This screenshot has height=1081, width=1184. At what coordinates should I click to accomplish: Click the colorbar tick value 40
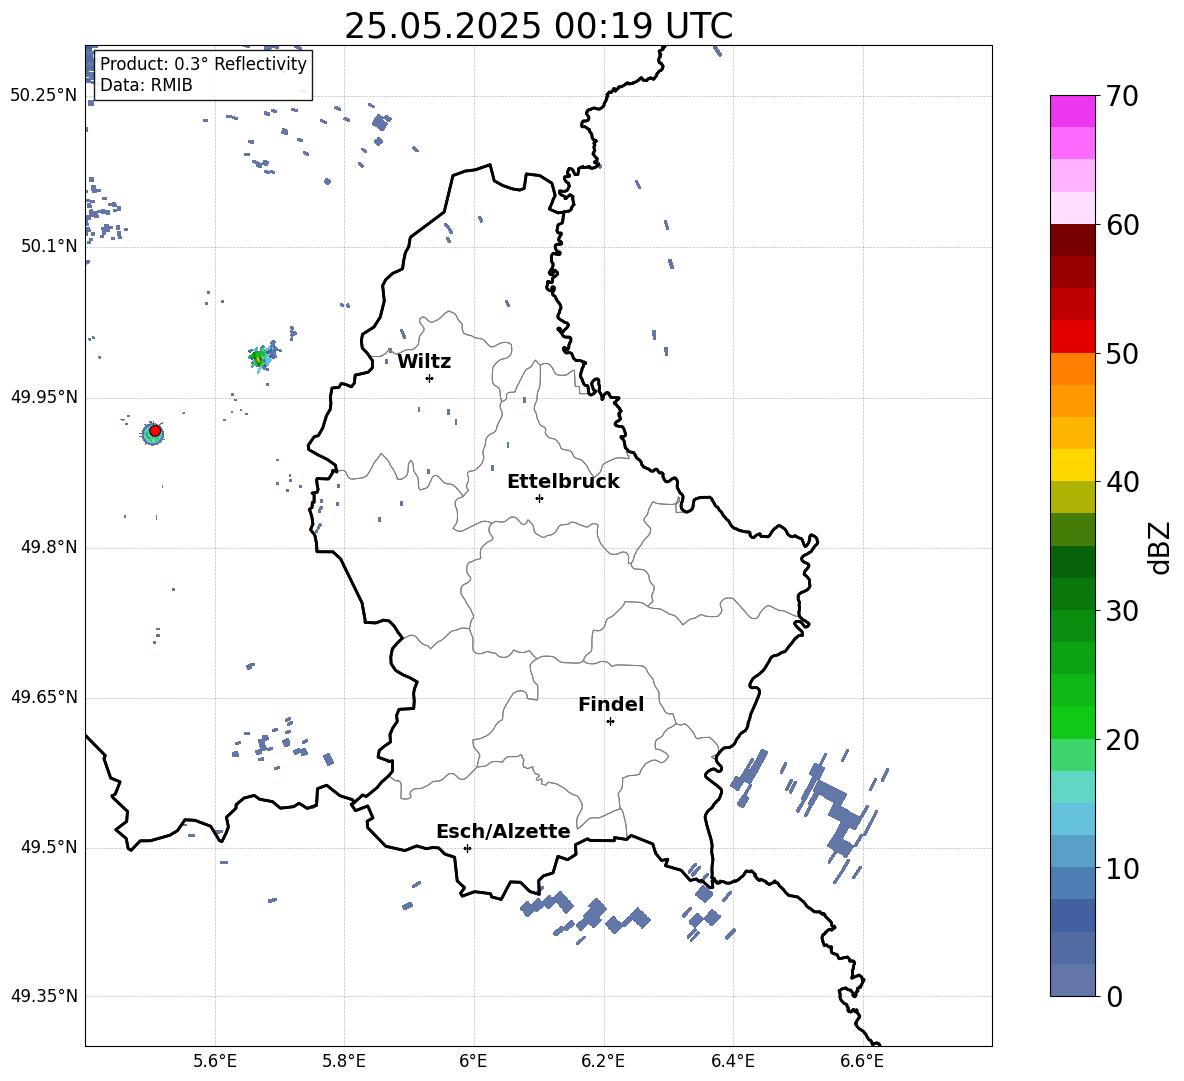point(1122,482)
